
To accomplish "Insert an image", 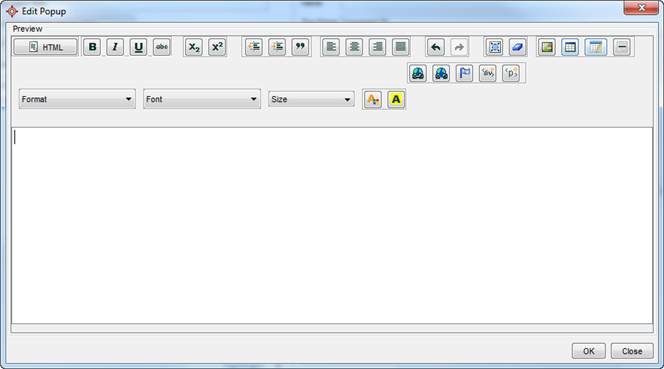I will pos(547,47).
